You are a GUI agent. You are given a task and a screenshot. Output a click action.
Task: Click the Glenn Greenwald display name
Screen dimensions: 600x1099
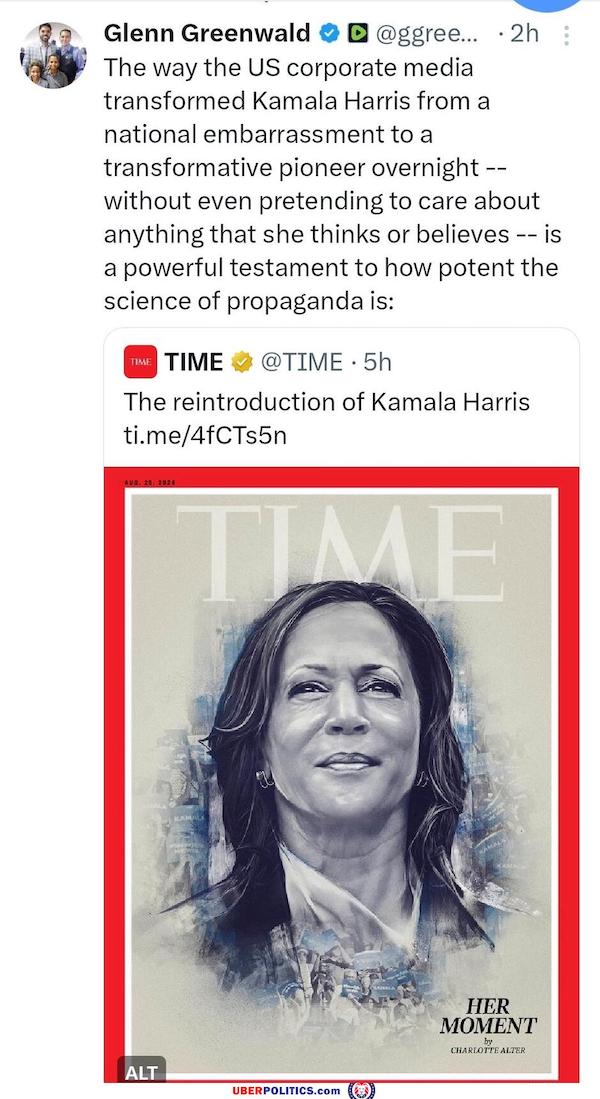click(x=207, y=33)
